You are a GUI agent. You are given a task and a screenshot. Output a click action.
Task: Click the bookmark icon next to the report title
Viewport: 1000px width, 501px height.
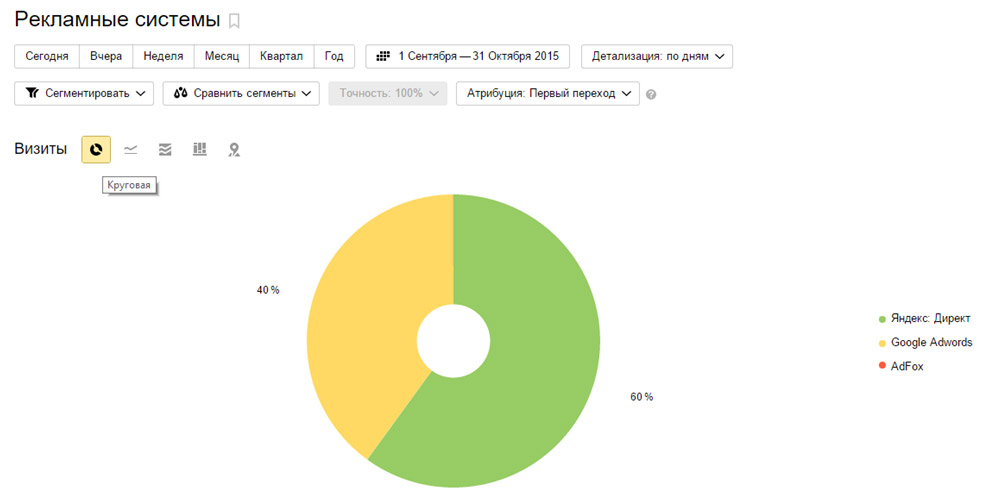(235, 21)
